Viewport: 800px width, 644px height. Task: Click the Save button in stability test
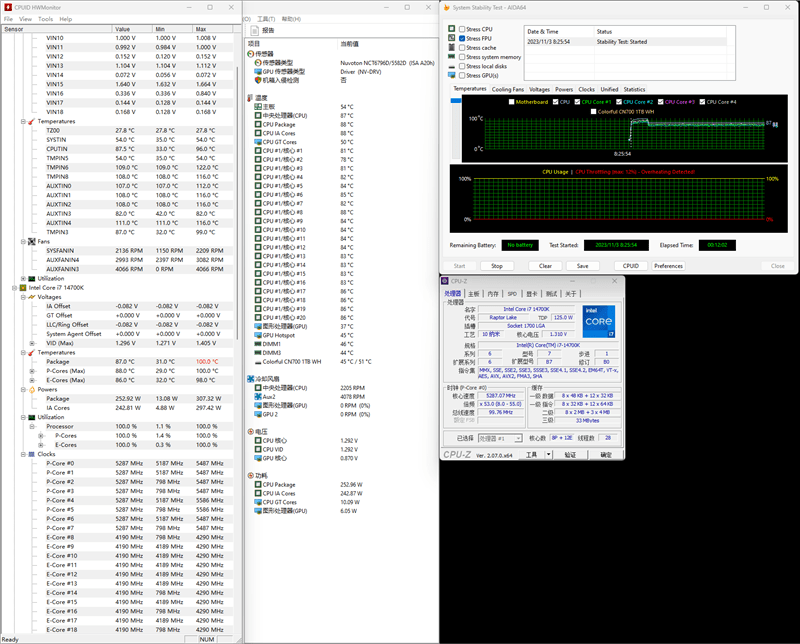coord(583,266)
